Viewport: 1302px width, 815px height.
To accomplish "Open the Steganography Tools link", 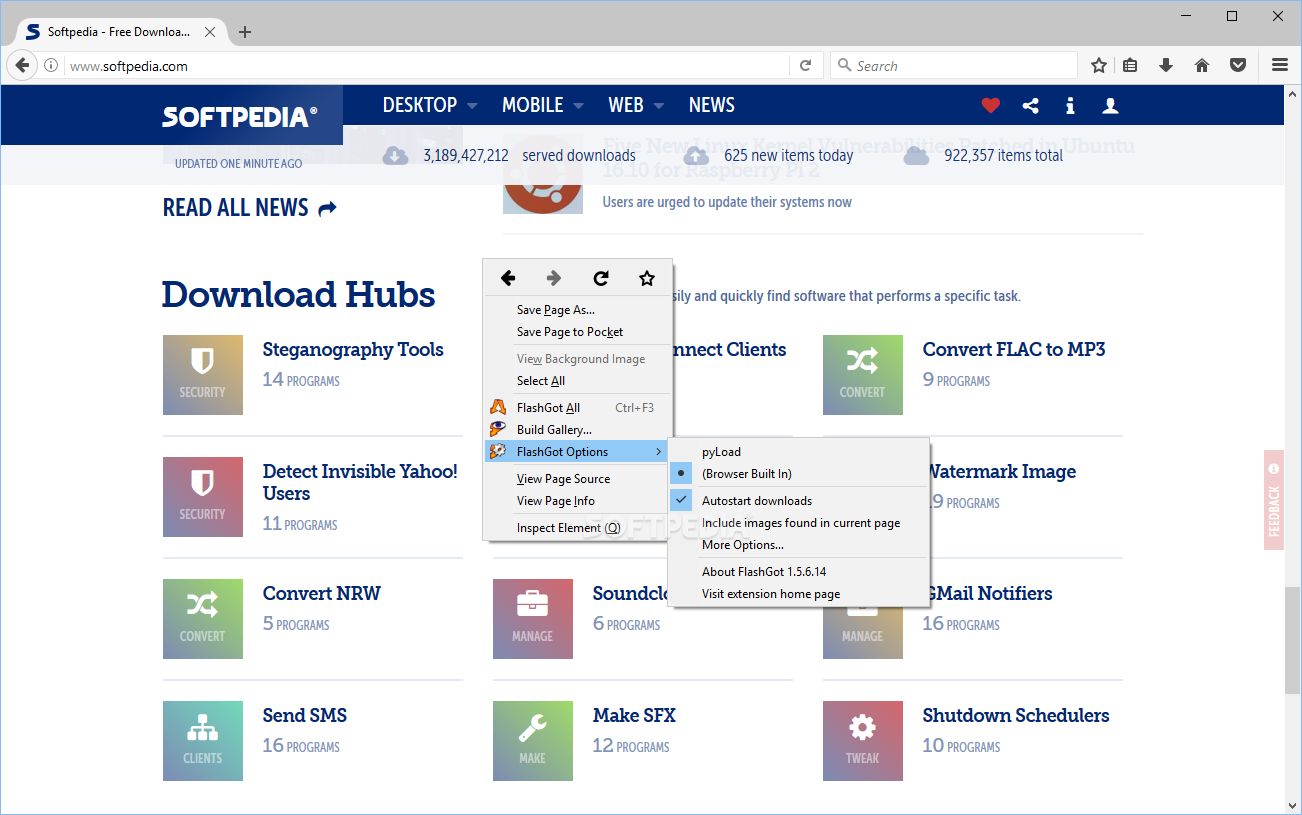I will coord(353,350).
